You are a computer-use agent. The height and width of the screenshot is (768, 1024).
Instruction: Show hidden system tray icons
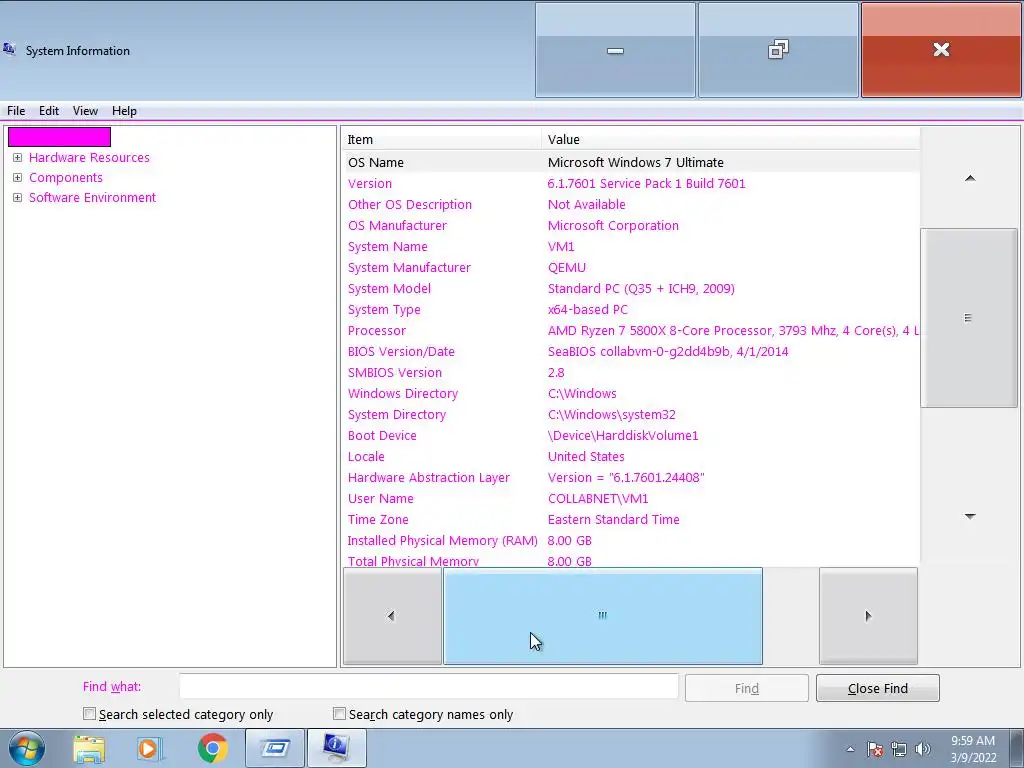(x=850, y=749)
